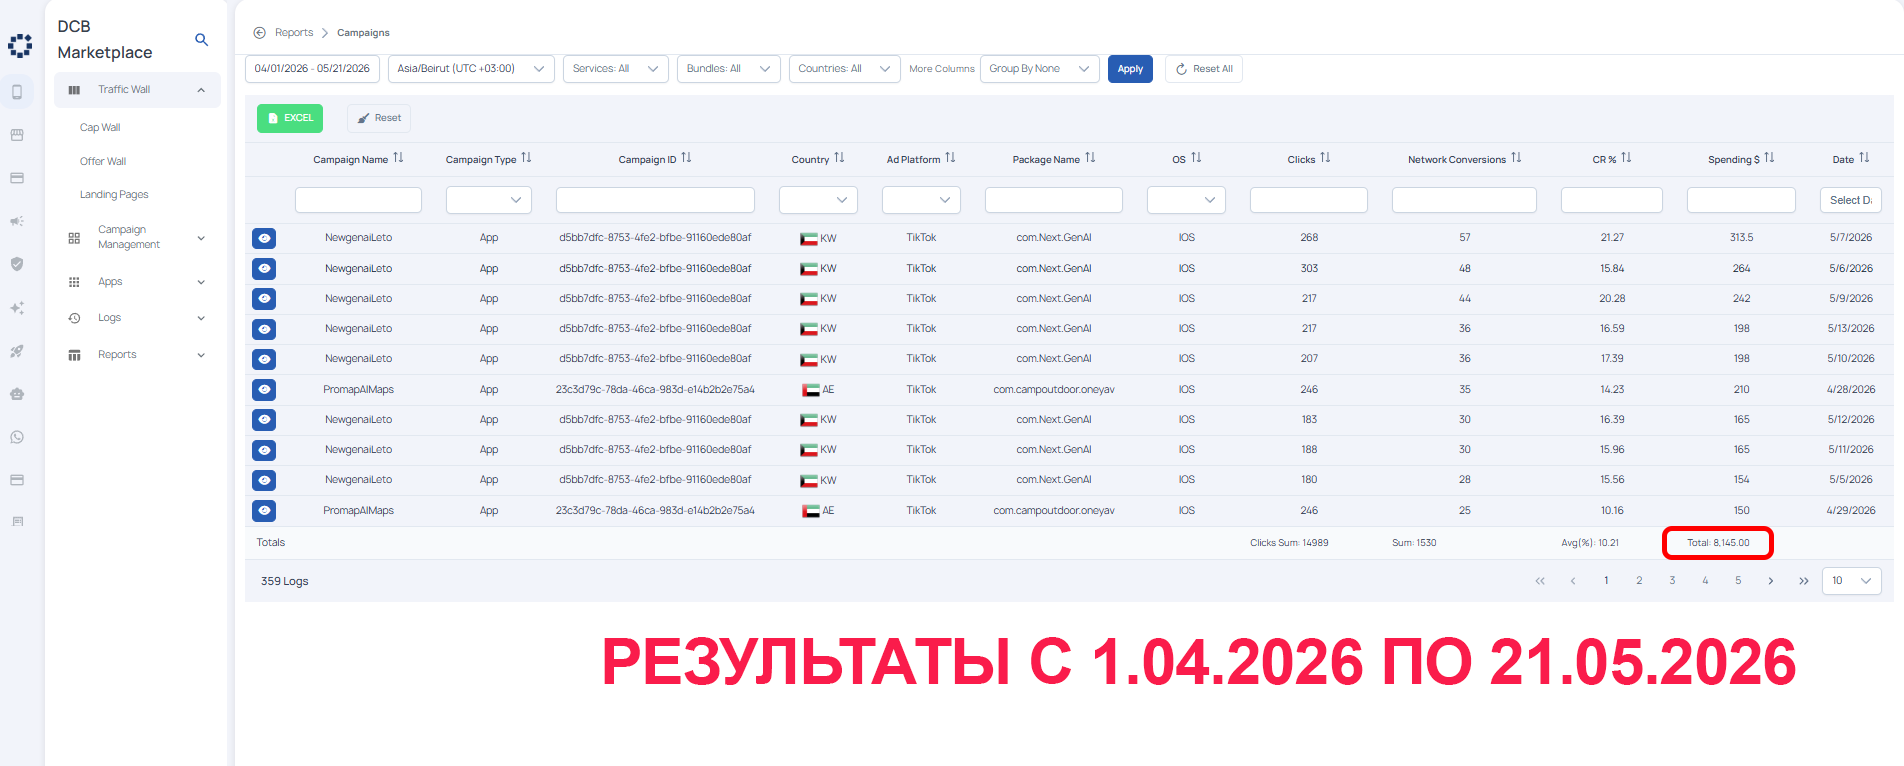Viewport: 1904px width, 766px height.
Task: Open Cap Wall in sidebar
Action: click(x=100, y=128)
